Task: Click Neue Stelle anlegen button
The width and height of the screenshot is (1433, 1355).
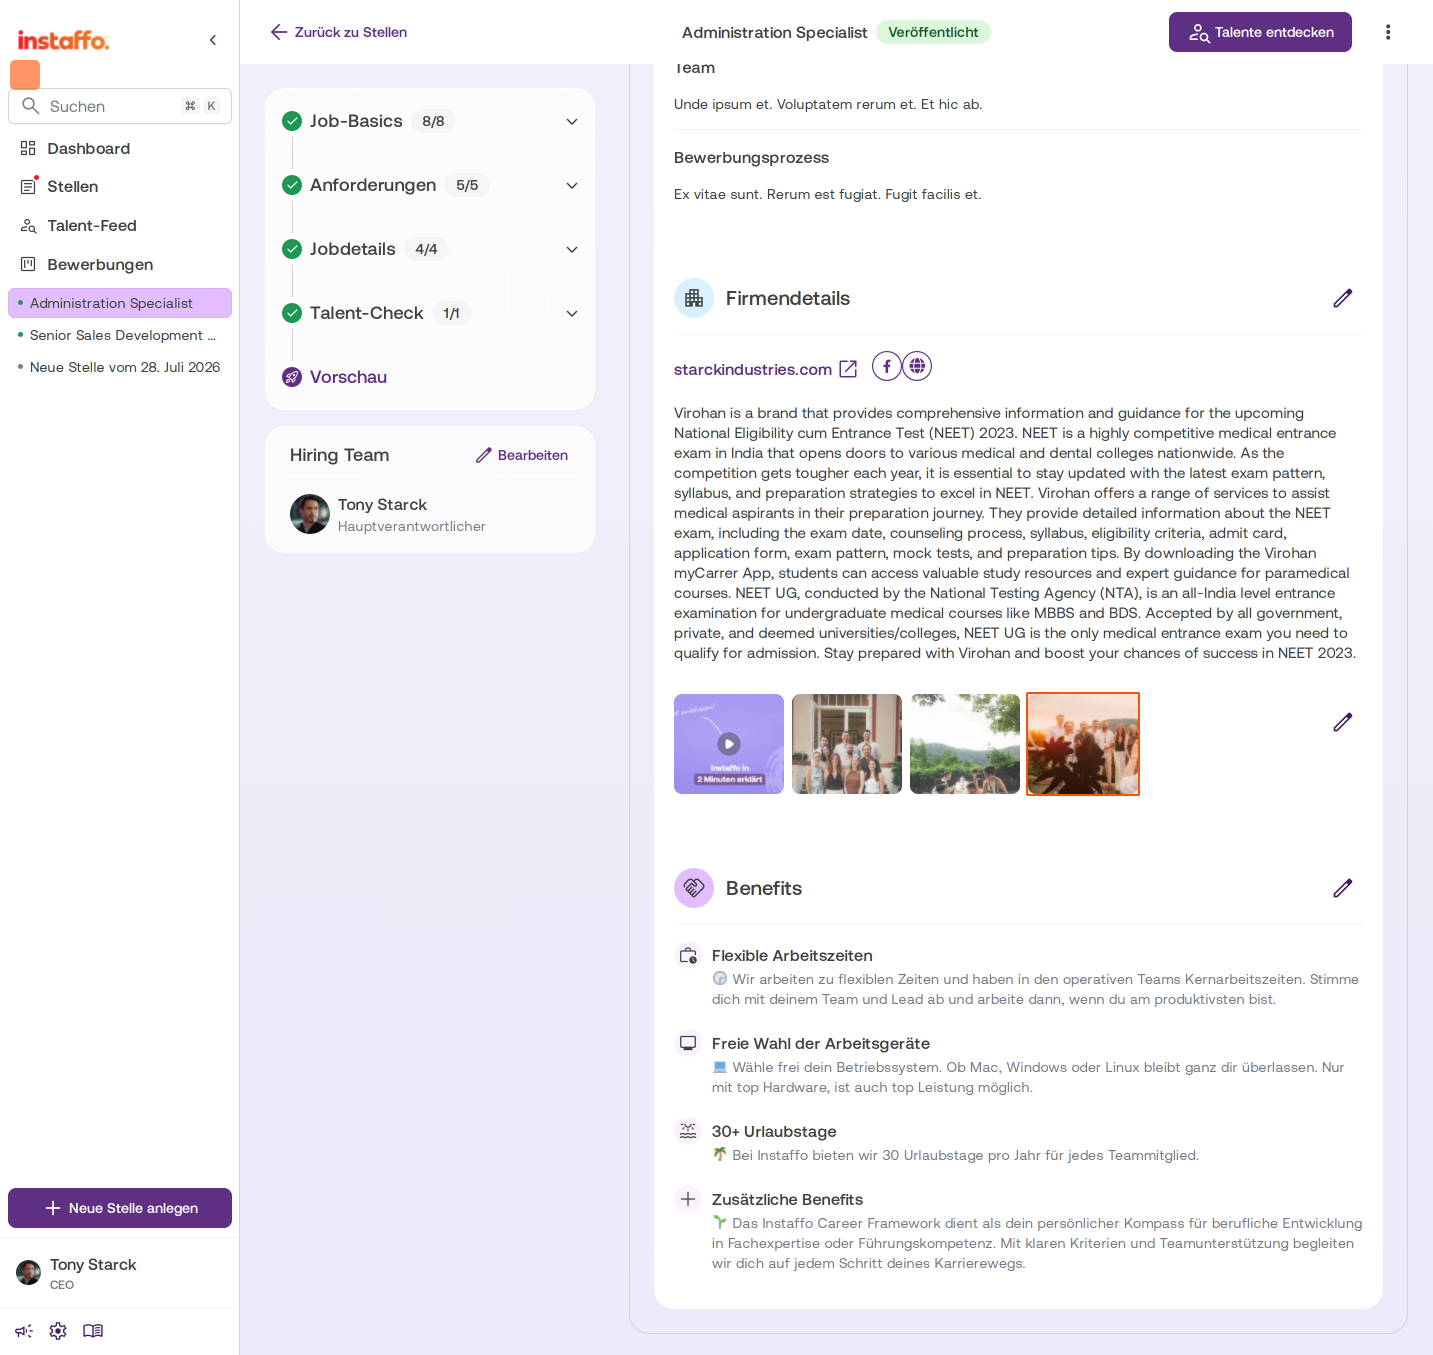Action: [x=120, y=1208]
